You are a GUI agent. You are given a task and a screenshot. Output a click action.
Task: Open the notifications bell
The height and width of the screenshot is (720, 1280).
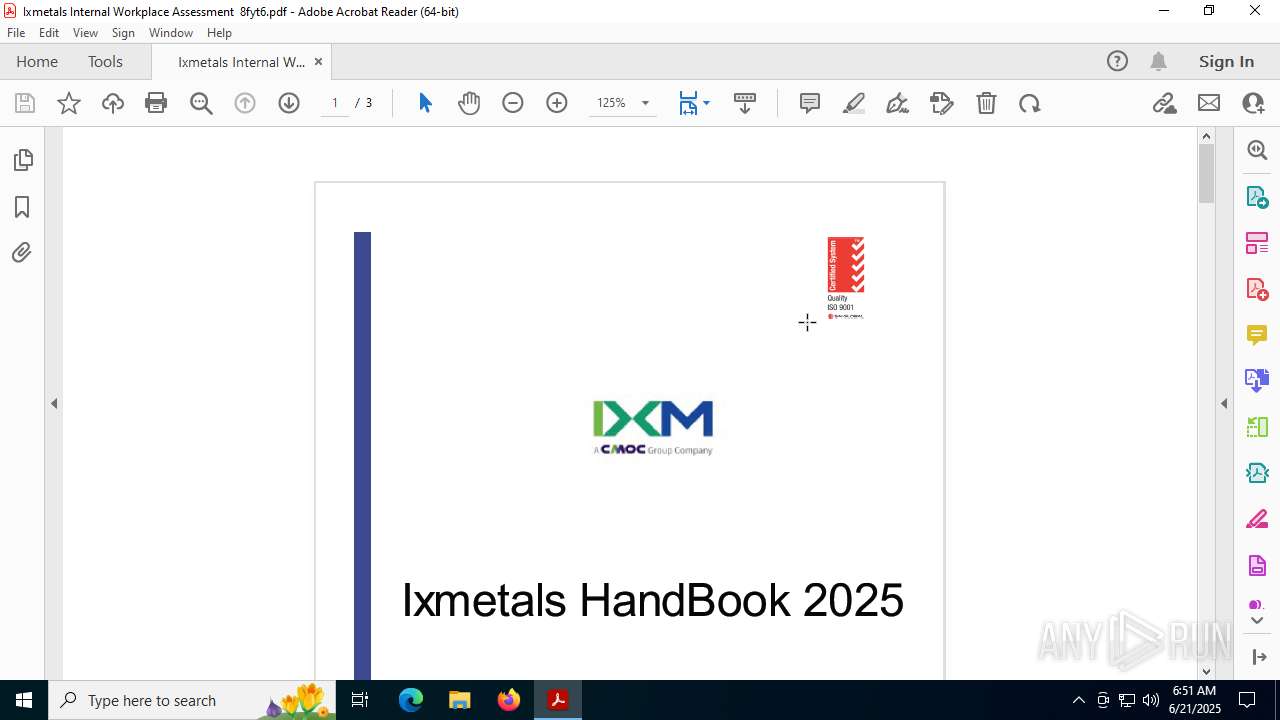tap(1158, 61)
